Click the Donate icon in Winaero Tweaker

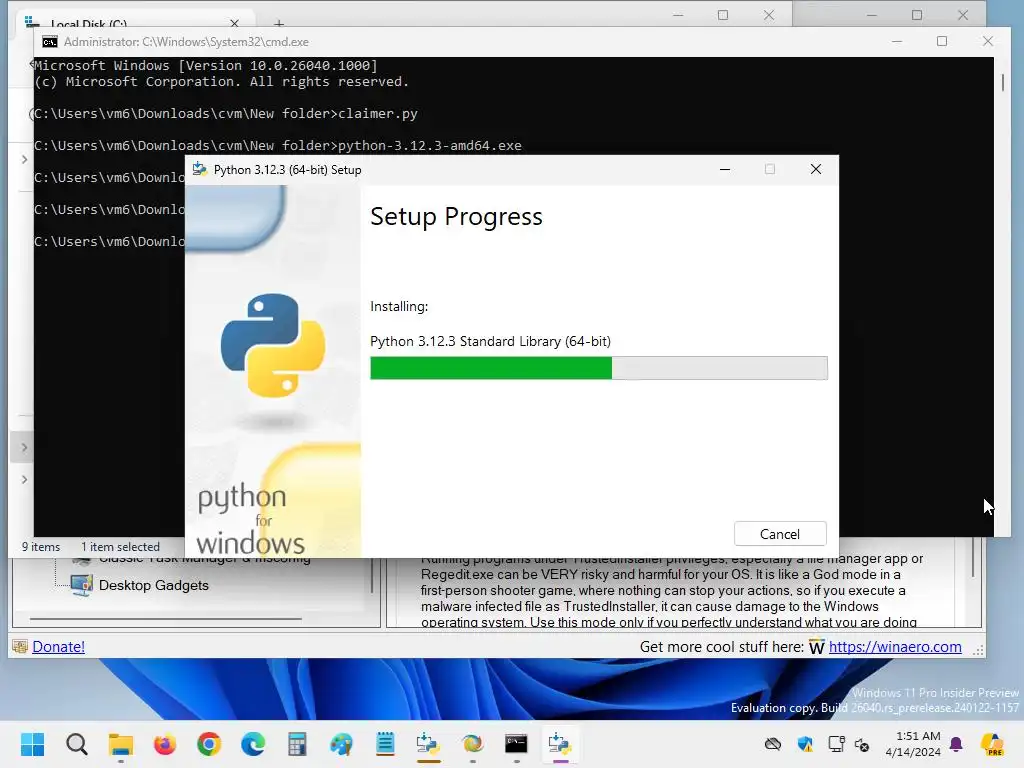(20, 647)
